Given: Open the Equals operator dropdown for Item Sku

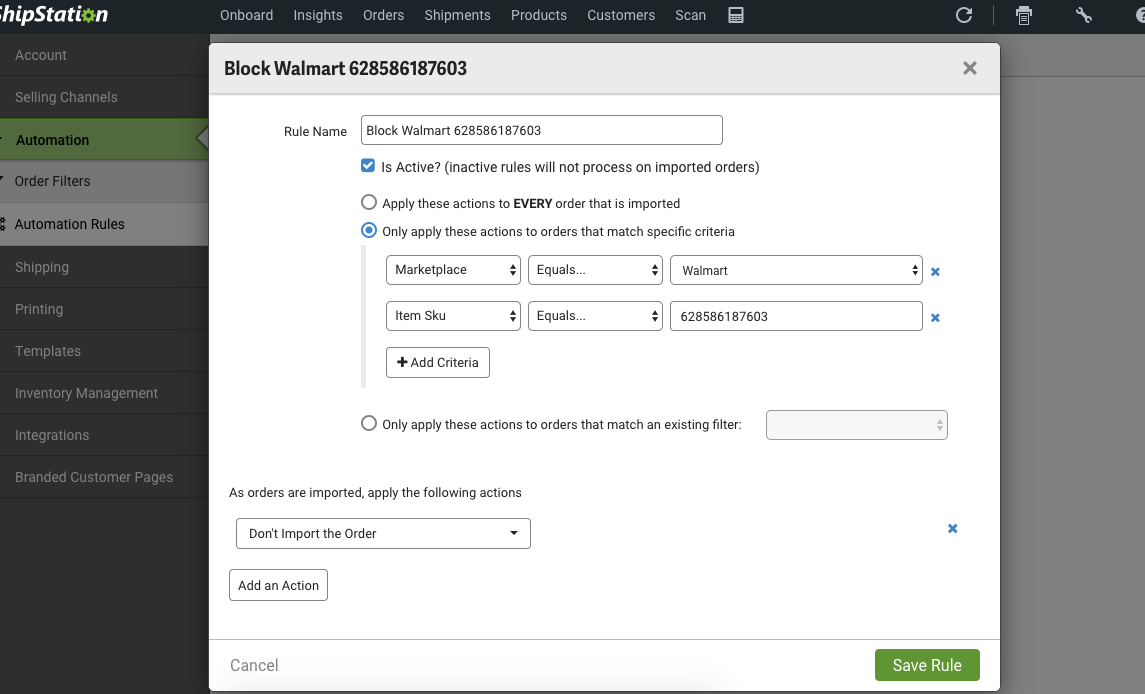Looking at the screenshot, I should click(595, 316).
